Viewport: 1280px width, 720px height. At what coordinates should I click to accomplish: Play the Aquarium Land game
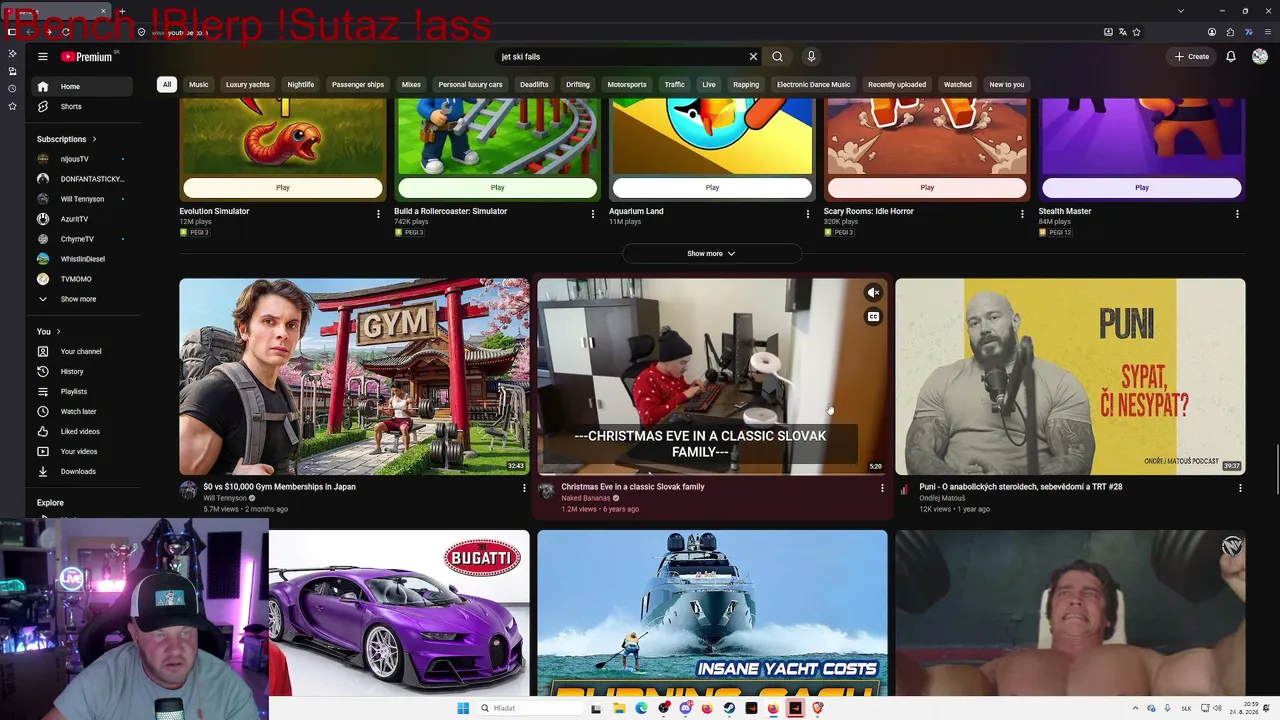point(712,188)
